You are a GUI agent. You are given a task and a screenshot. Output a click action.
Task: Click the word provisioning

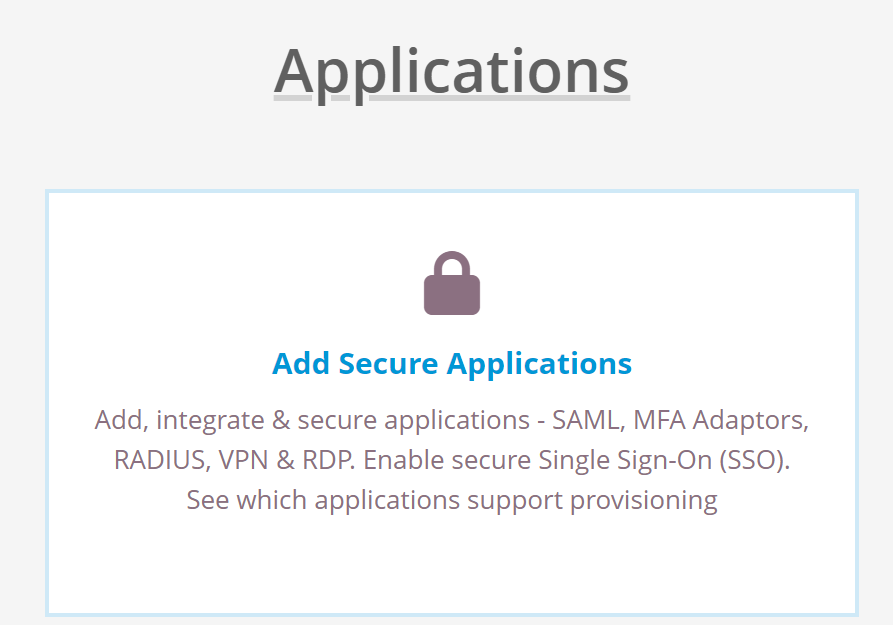point(644,501)
